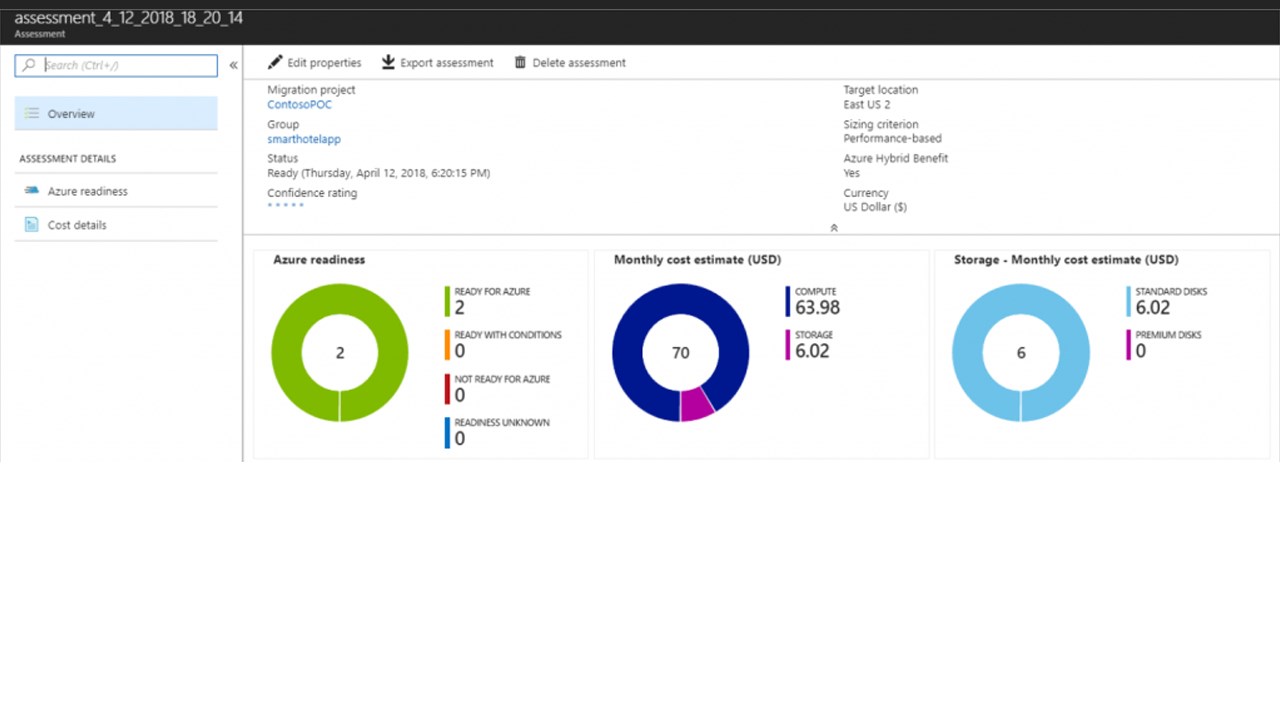Click the Storage value 6.02 in cost estimate

click(812, 351)
